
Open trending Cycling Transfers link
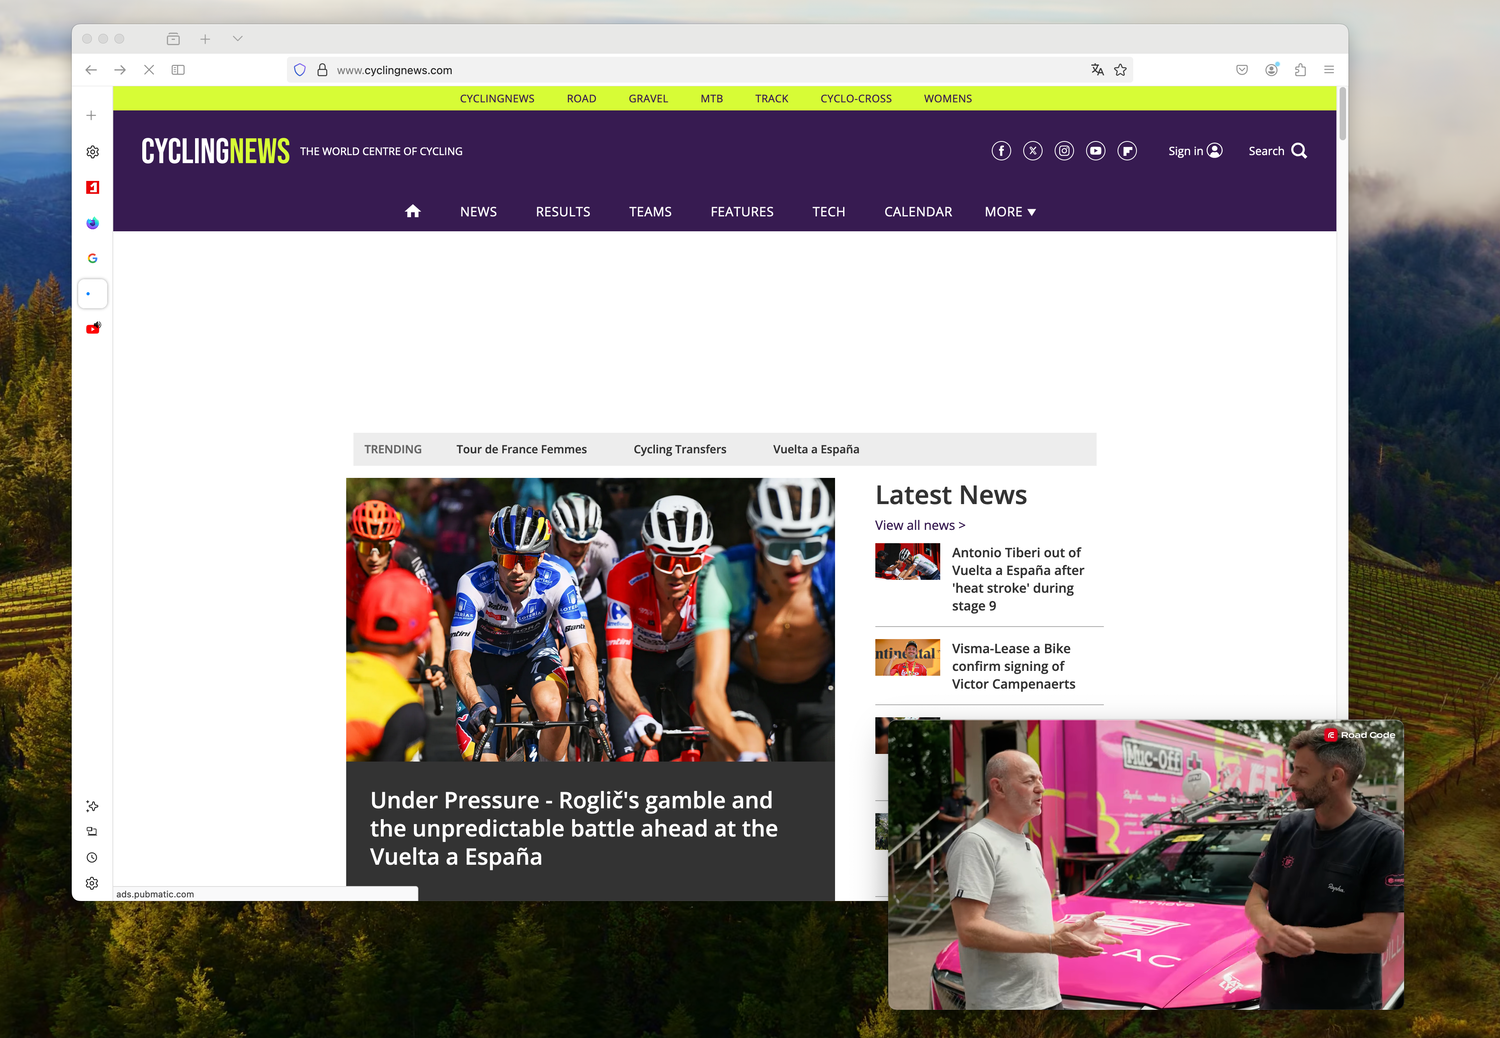pyautogui.click(x=680, y=450)
